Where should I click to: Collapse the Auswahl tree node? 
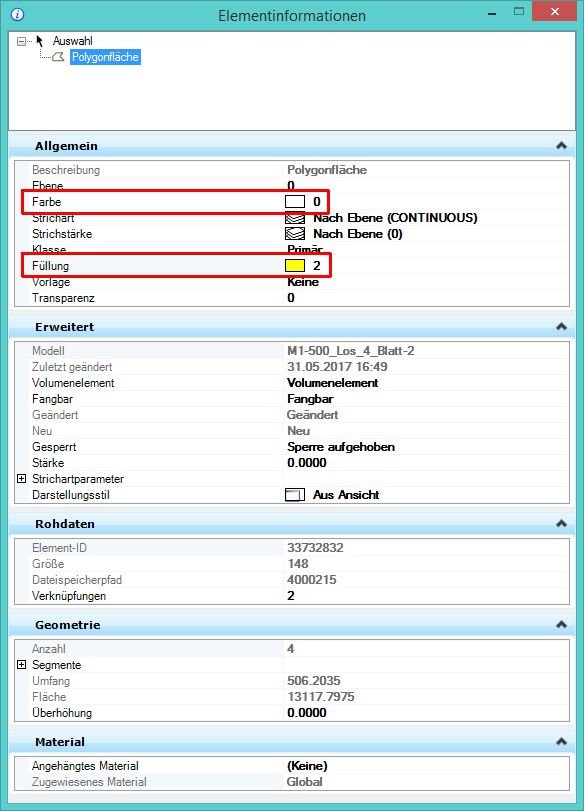[x=21, y=41]
